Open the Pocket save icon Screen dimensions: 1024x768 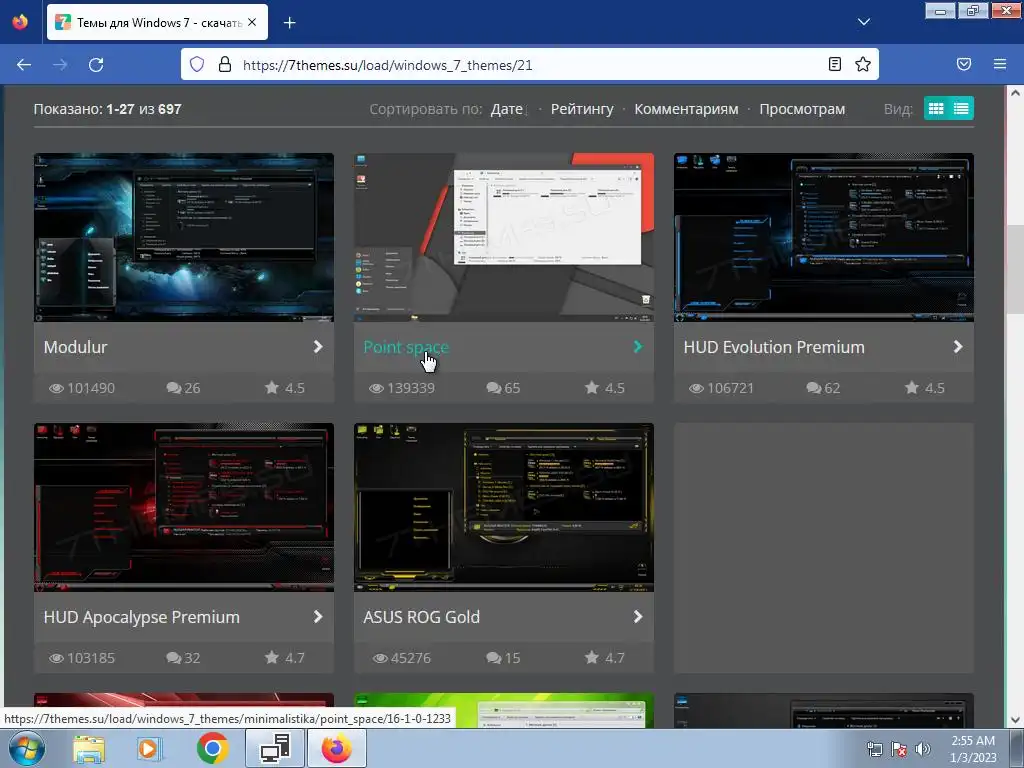964,64
